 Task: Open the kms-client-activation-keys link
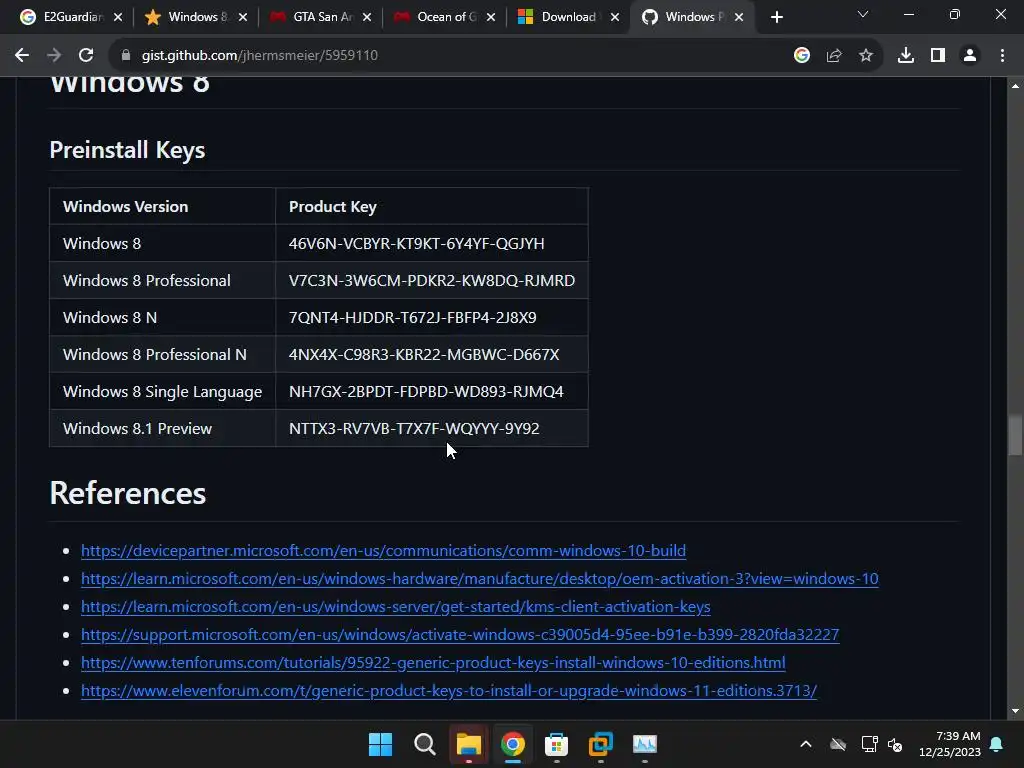[x=396, y=607]
